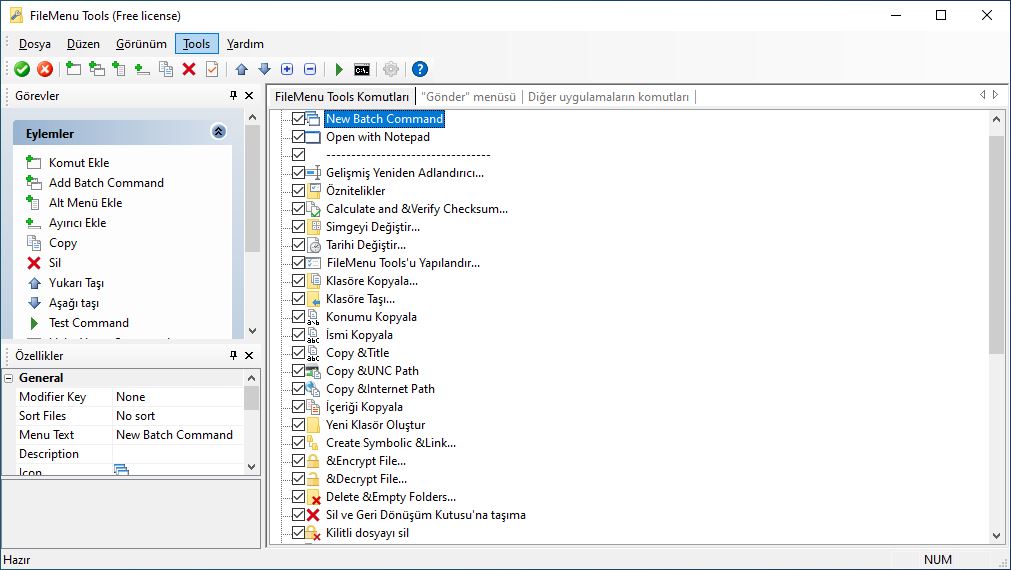Open the Tools menu
Image resolution: width=1011 pixels, height=570 pixels.
point(197,44)
